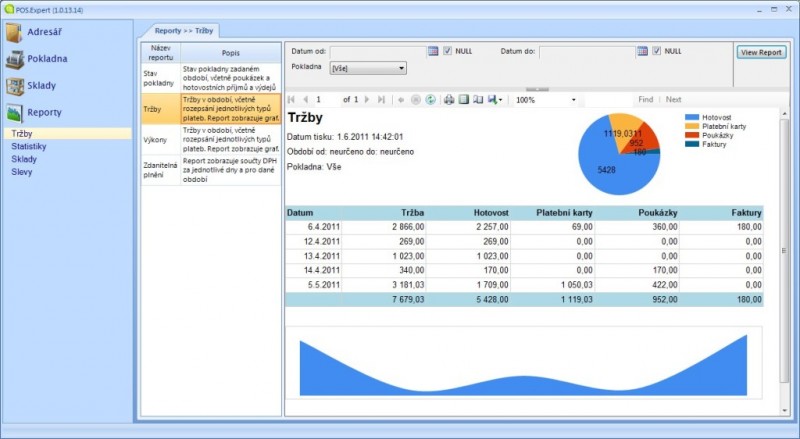The height and width of the screenshot is (439, 800).
Task: Open the Sklady module icon
Action: (14, 86)
